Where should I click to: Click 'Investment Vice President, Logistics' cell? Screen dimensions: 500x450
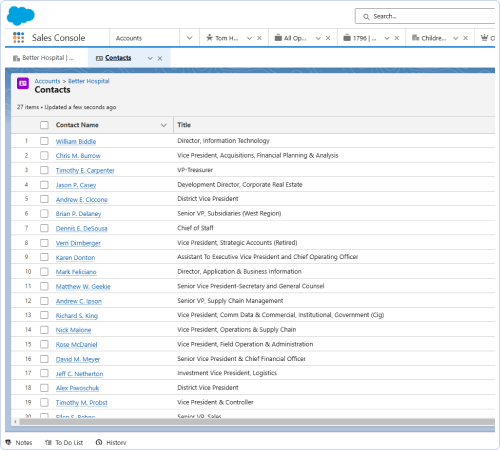pos(227,373)
